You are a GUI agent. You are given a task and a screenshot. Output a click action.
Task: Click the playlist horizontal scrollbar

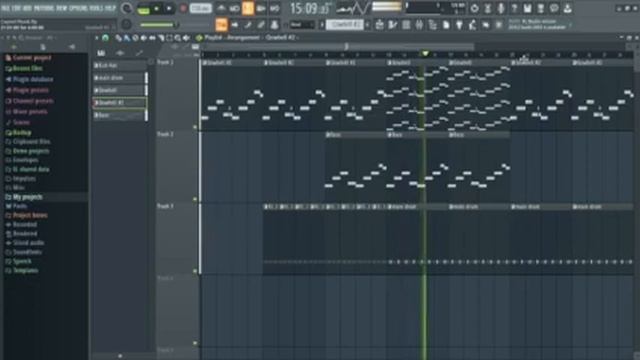tap(339, 47)
